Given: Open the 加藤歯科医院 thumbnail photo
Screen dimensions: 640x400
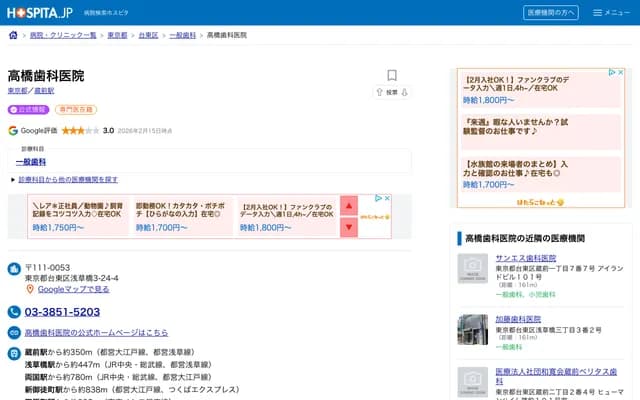Looking at the screenshot, I should pyautogui.click(x=473, y=329).
